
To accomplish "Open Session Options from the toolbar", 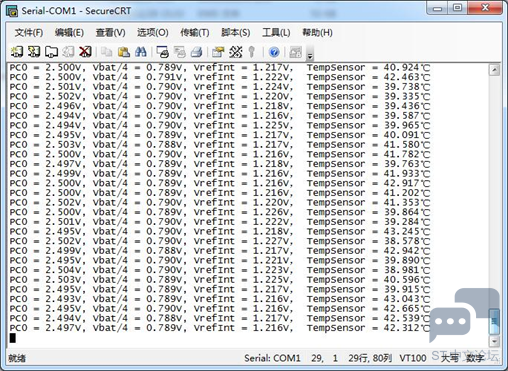I will coord(218,52).
